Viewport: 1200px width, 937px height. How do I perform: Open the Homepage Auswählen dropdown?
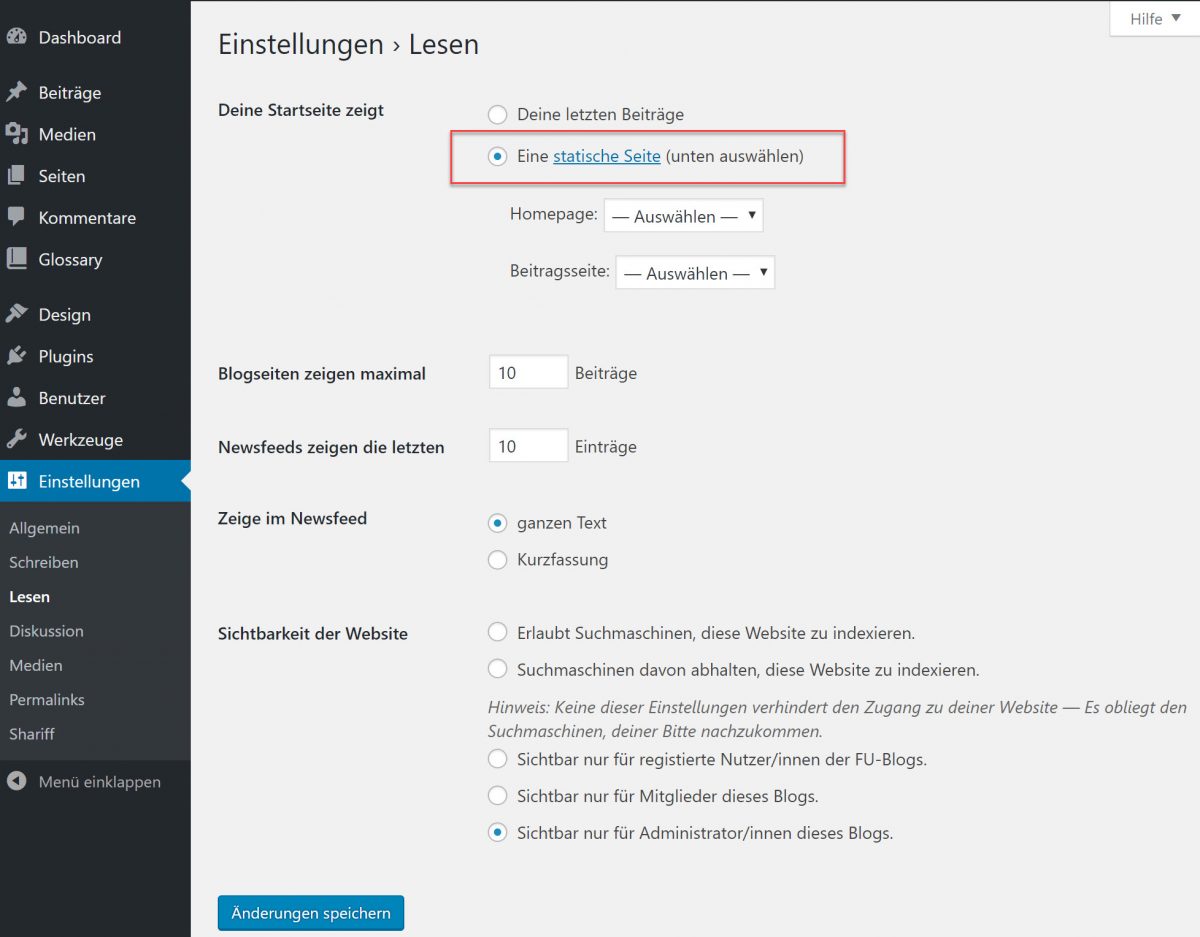pos(683,214)
